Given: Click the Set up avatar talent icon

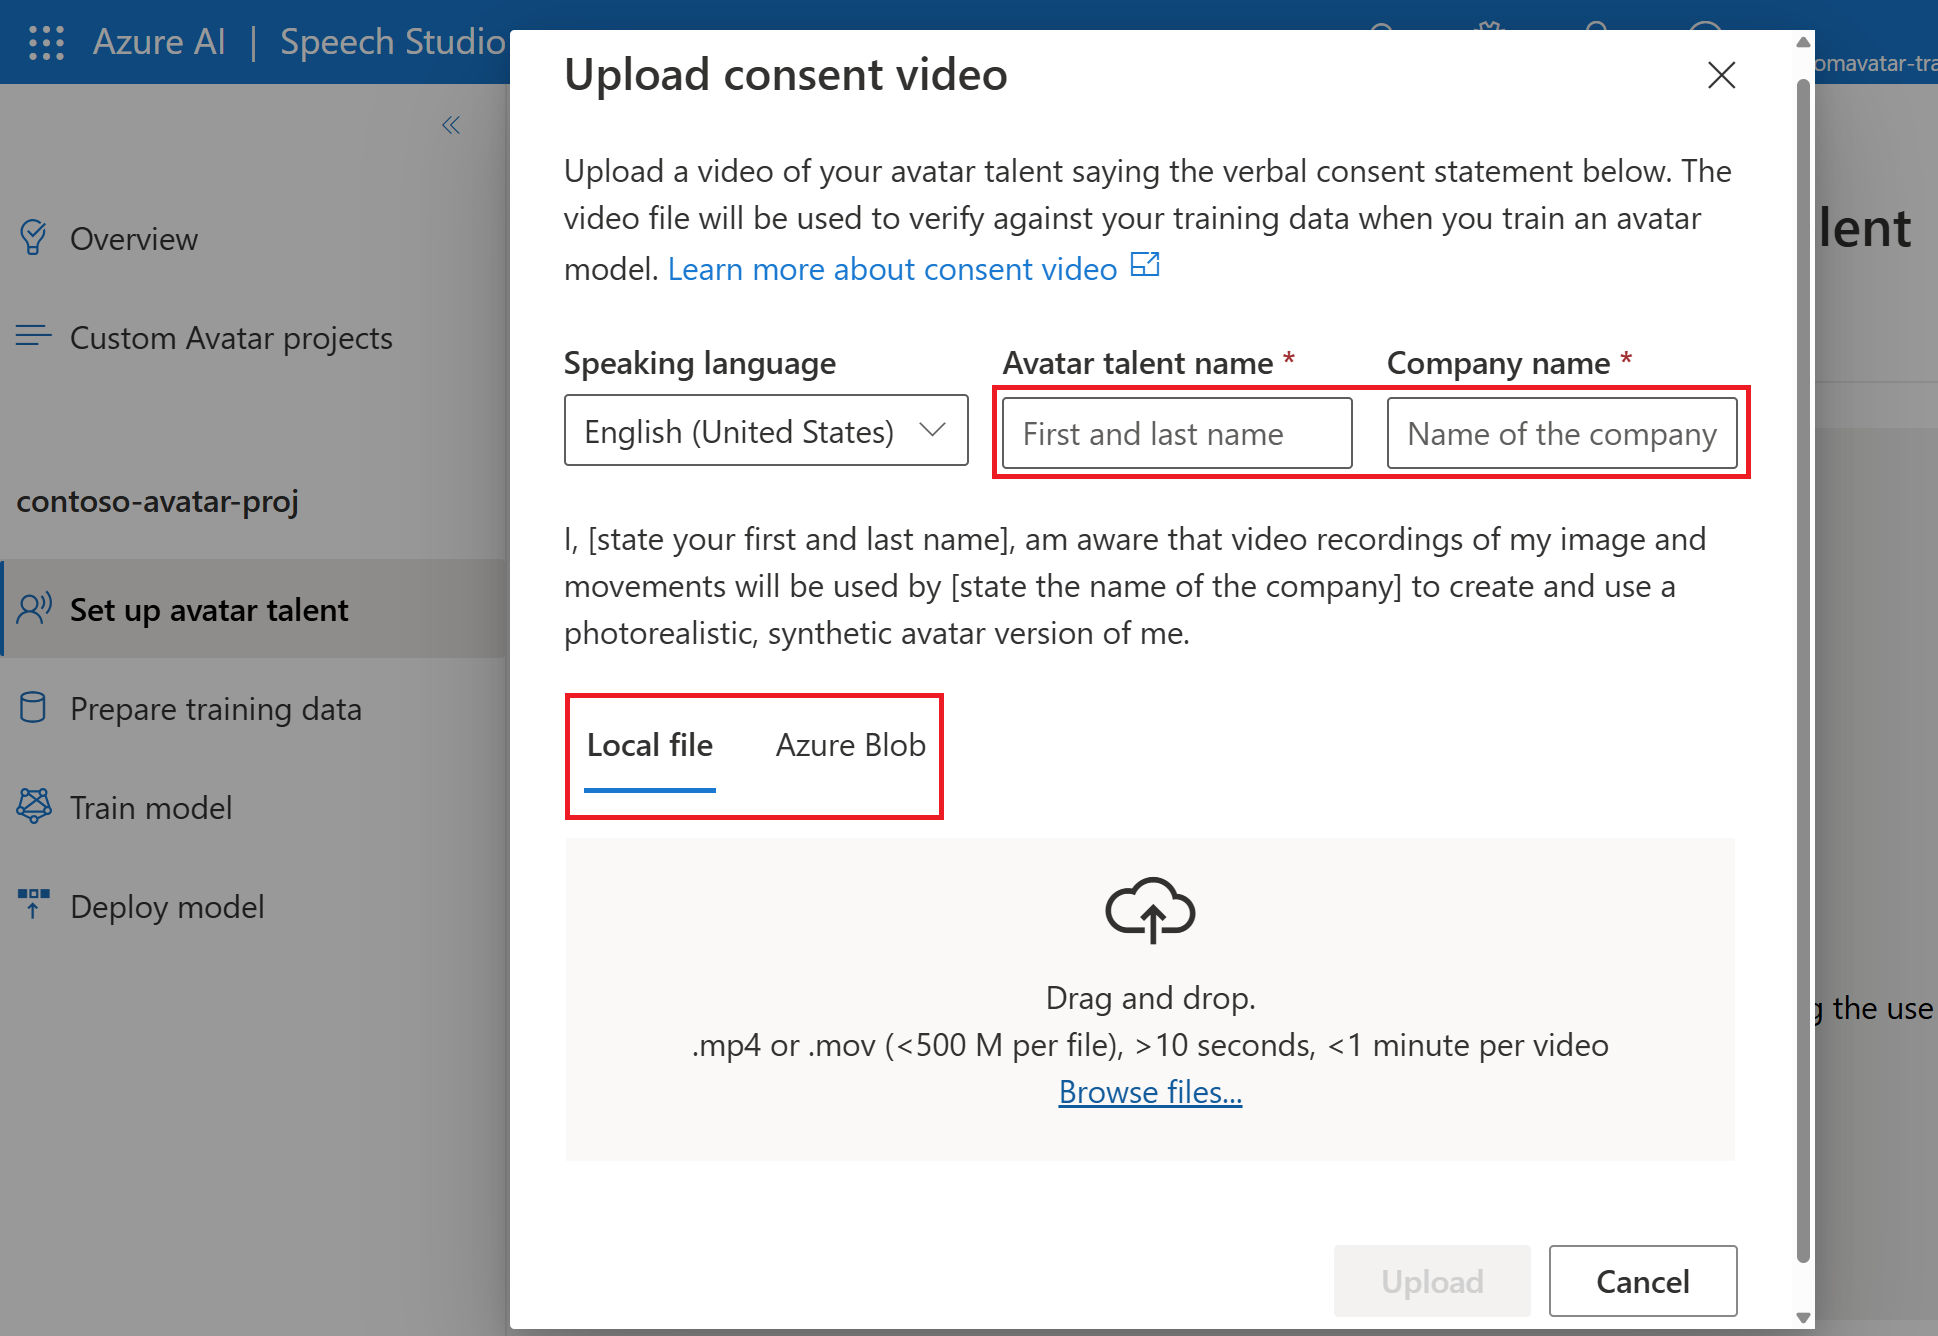Looking at the screenshot, I should tap(34, 608).
